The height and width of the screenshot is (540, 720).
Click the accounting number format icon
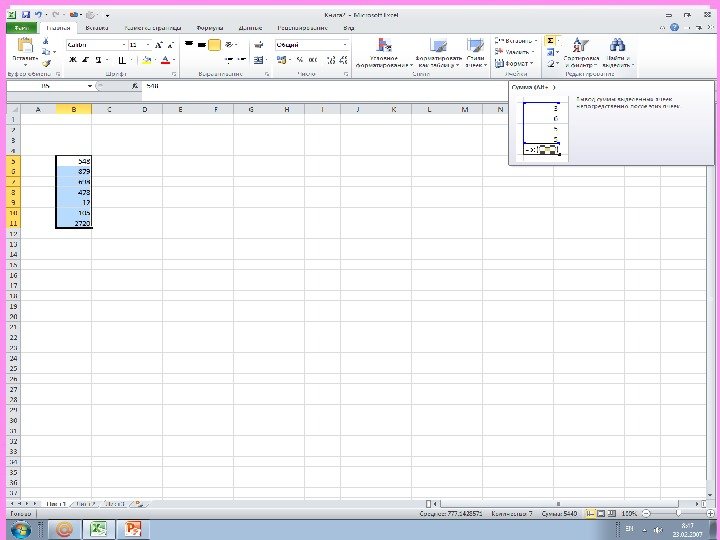(x=281, y=60)
